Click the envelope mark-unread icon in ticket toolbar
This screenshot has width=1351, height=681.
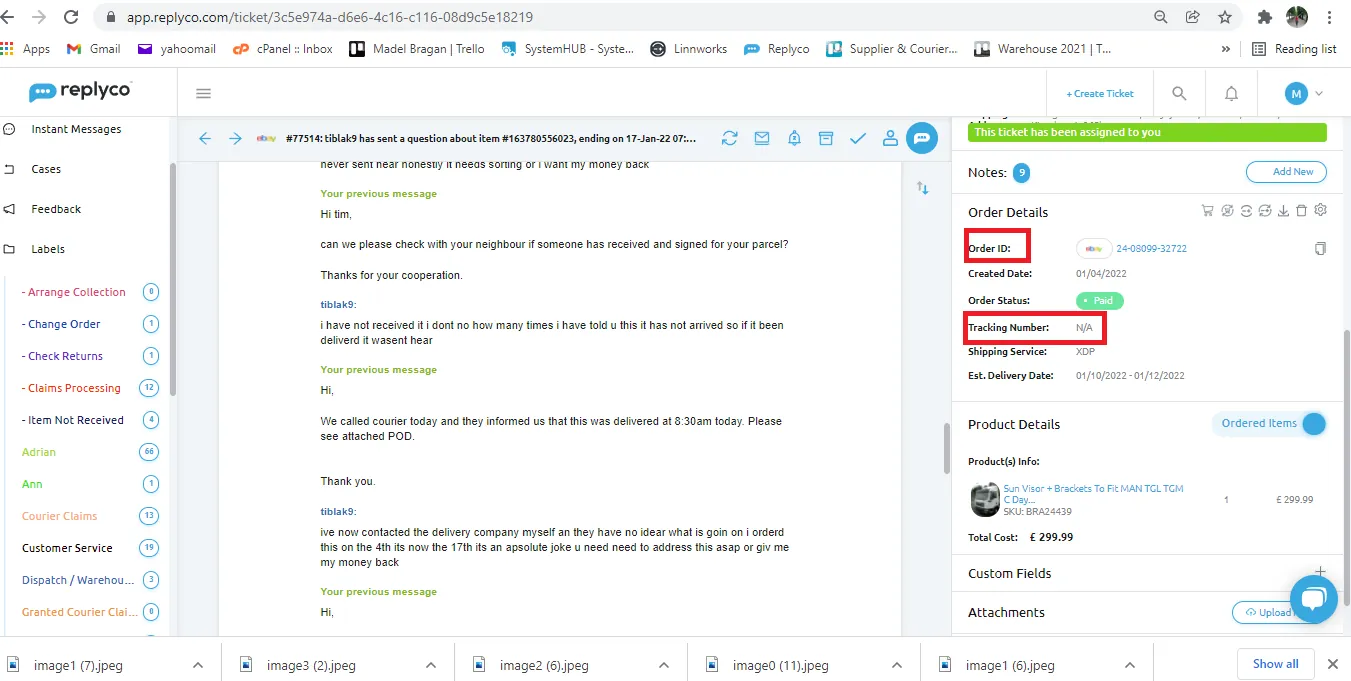pos(762,139)
